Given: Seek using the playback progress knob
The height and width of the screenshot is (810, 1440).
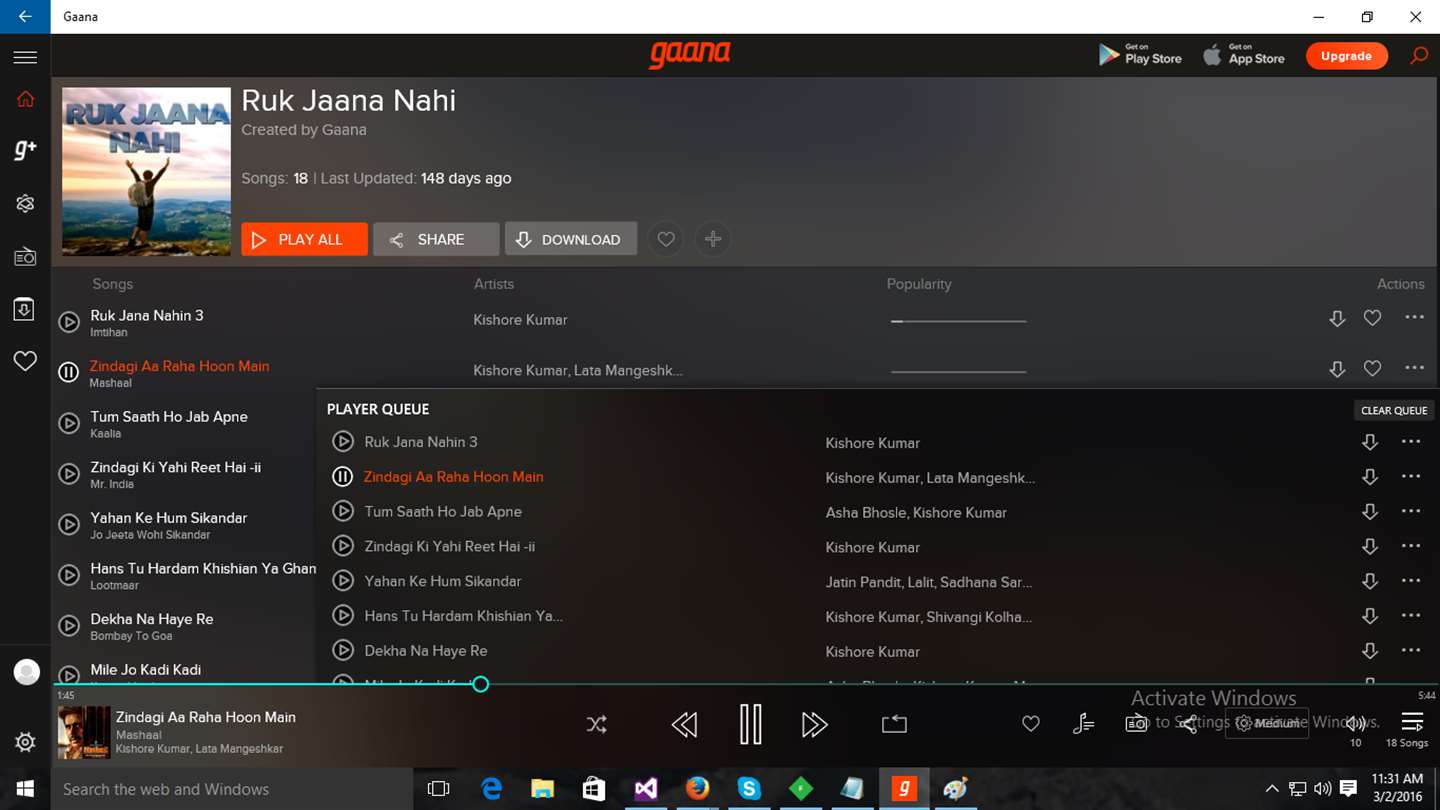Looking at the screenshot, I should (x=481, y=684).
